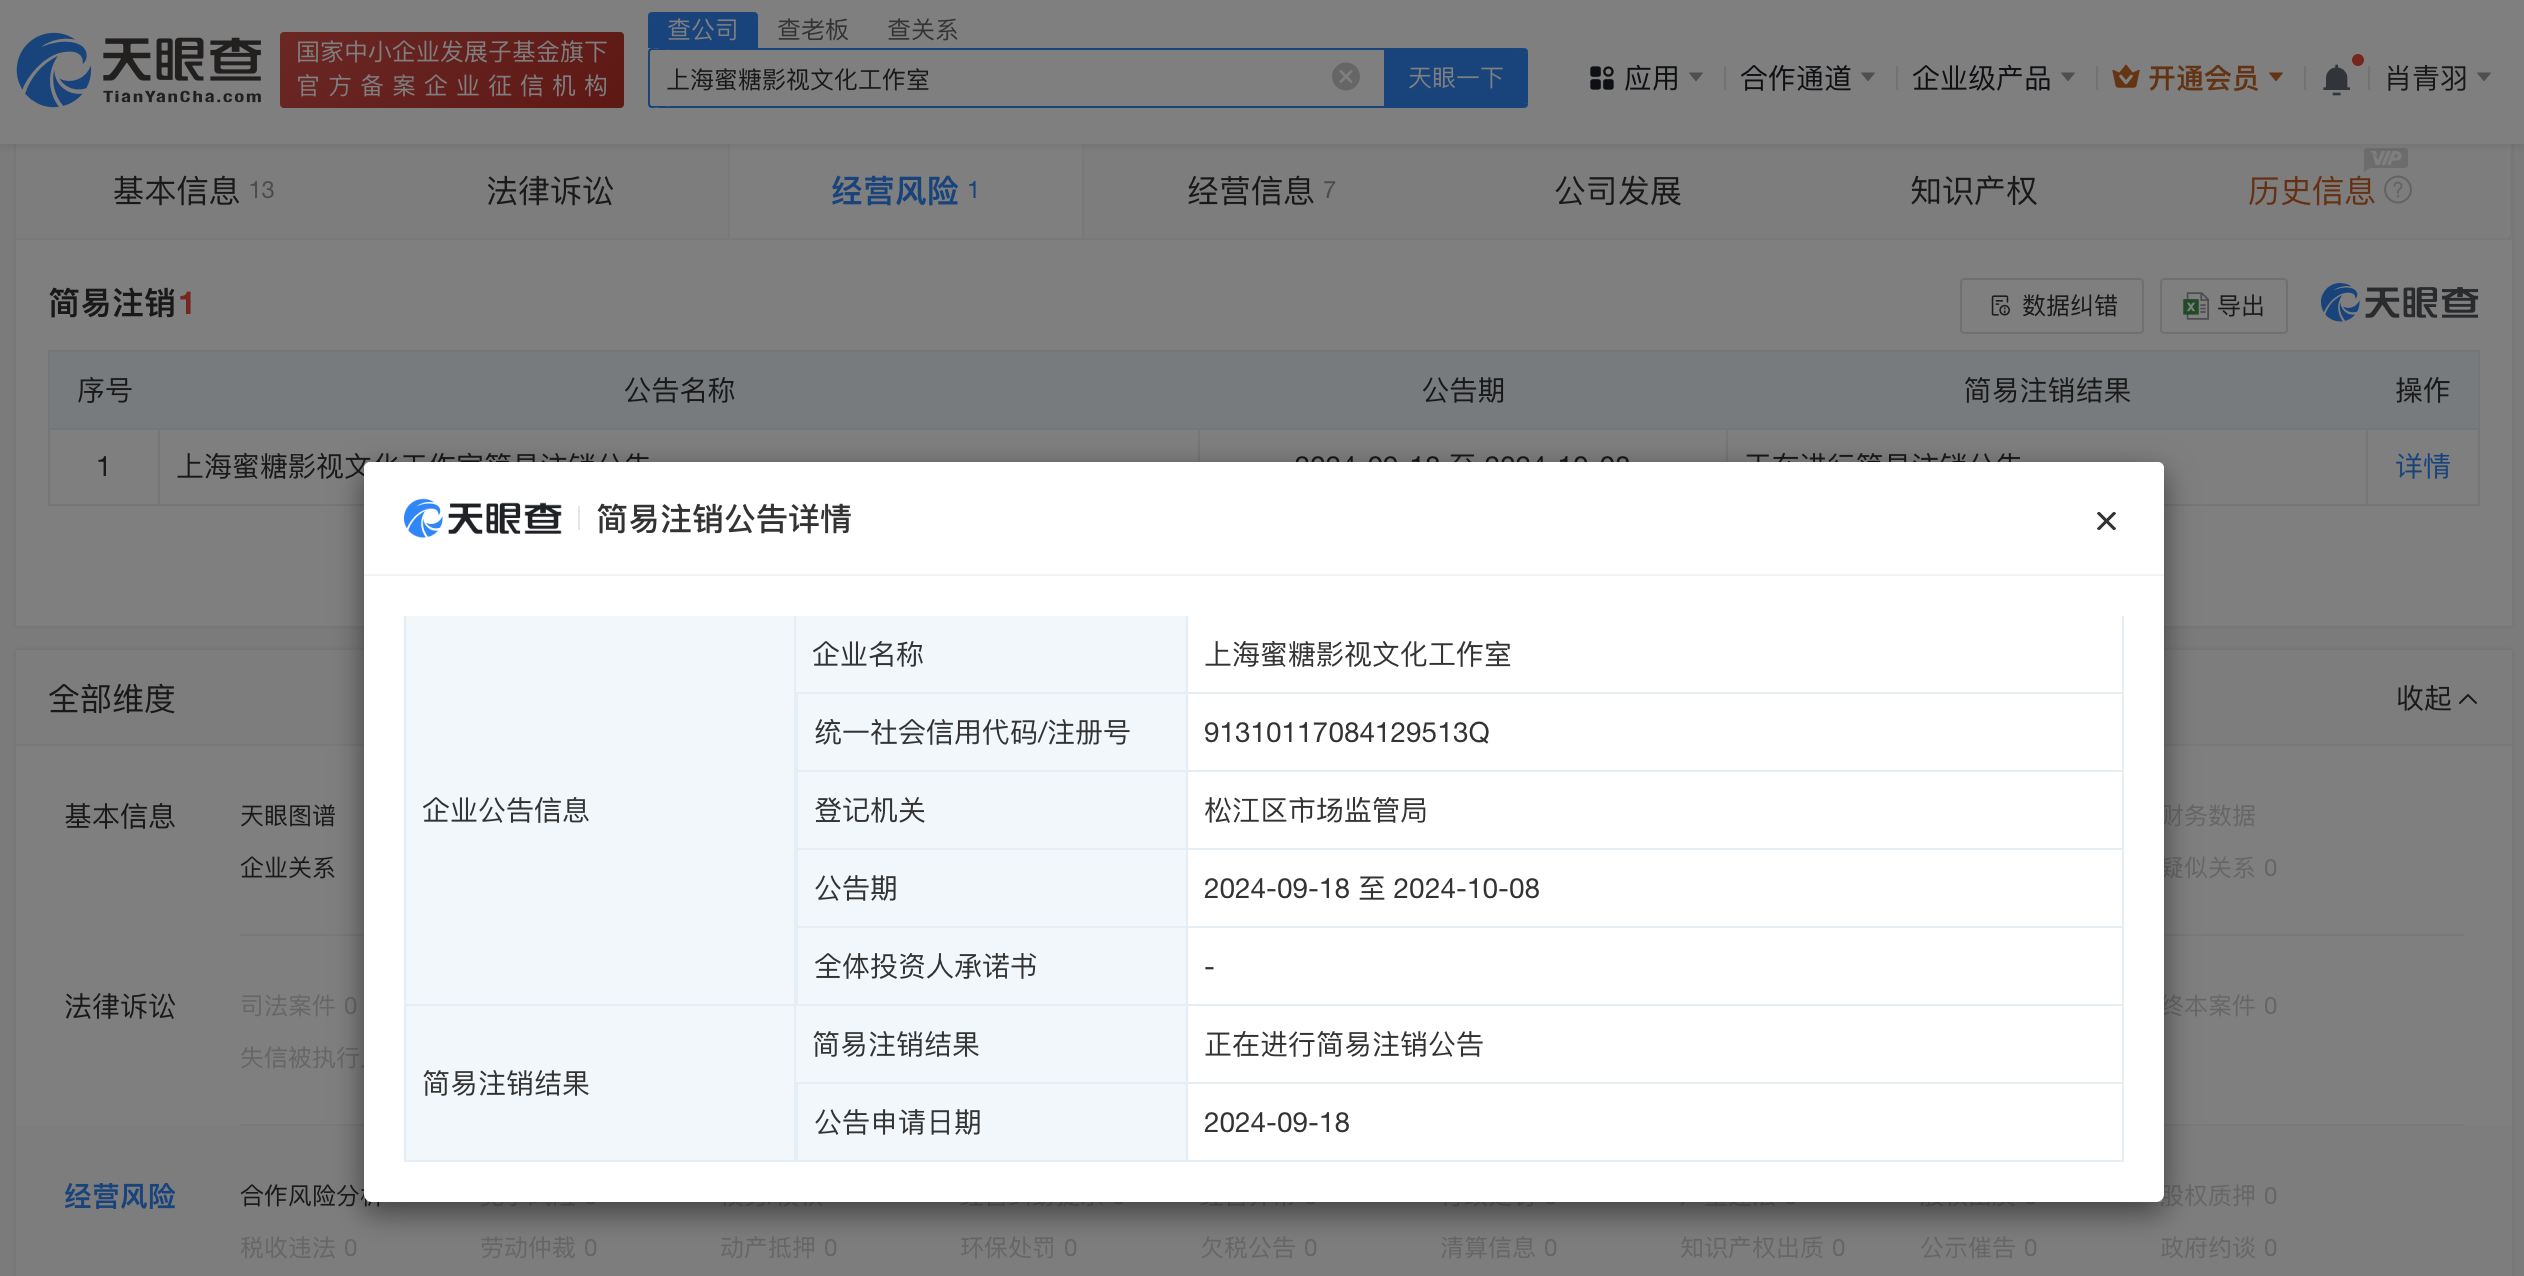Close the 简易注销公告详情 dialog
This screenshot has width=2524, height=1276.
[2106, 521]
